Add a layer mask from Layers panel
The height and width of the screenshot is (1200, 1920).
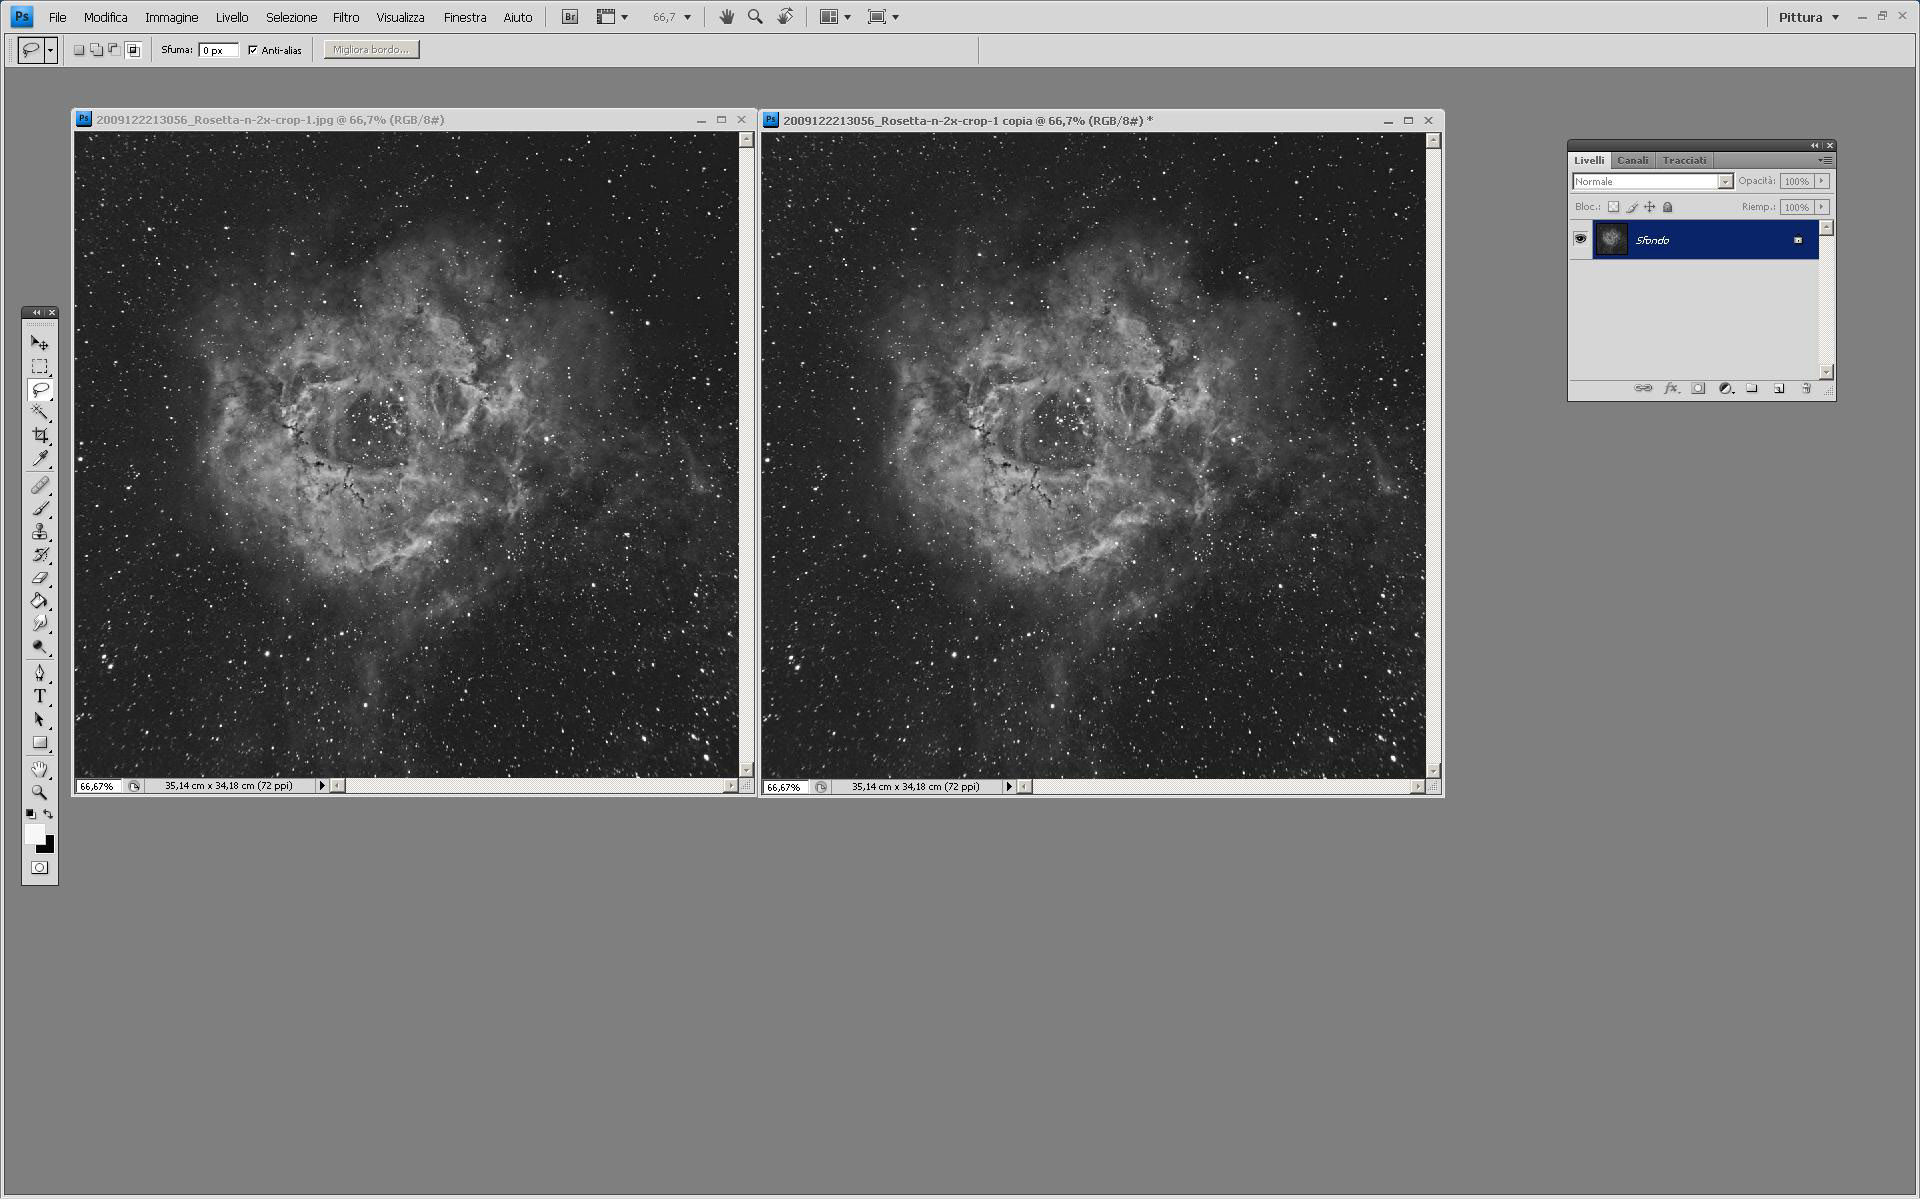[x=1698, y=389]
